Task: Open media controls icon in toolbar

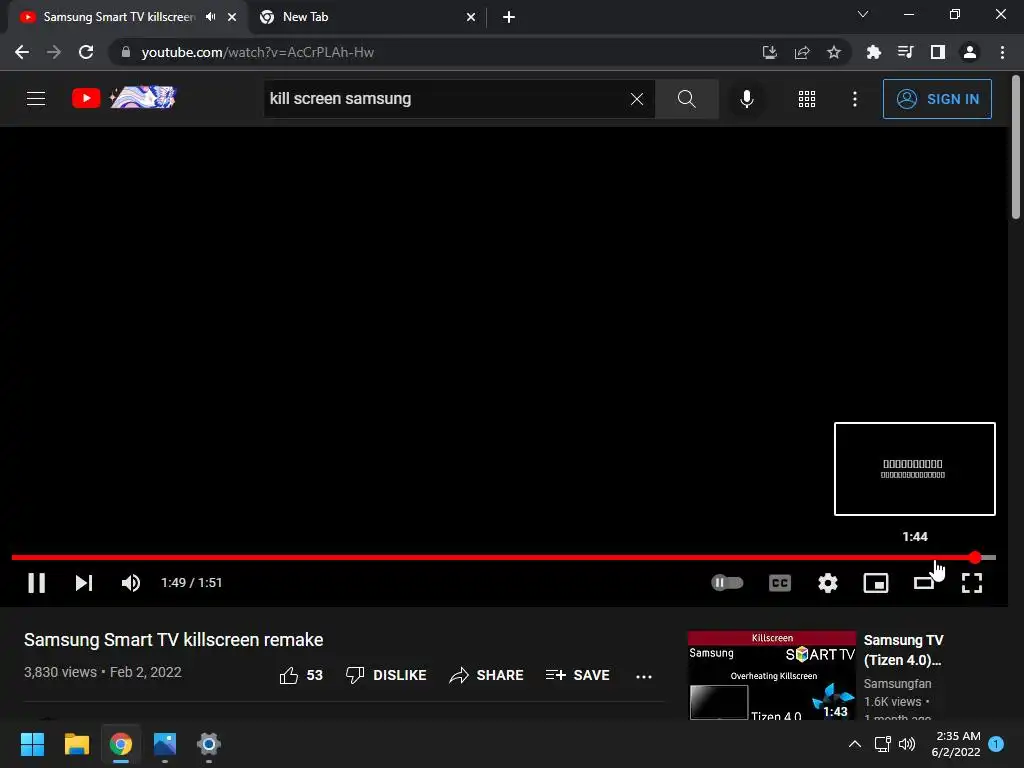Action: (905, 52)
